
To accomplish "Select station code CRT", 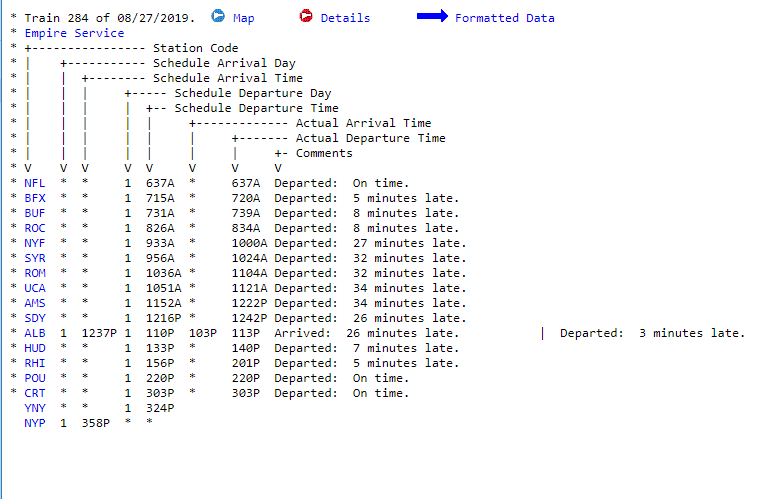I will [34, 393].
